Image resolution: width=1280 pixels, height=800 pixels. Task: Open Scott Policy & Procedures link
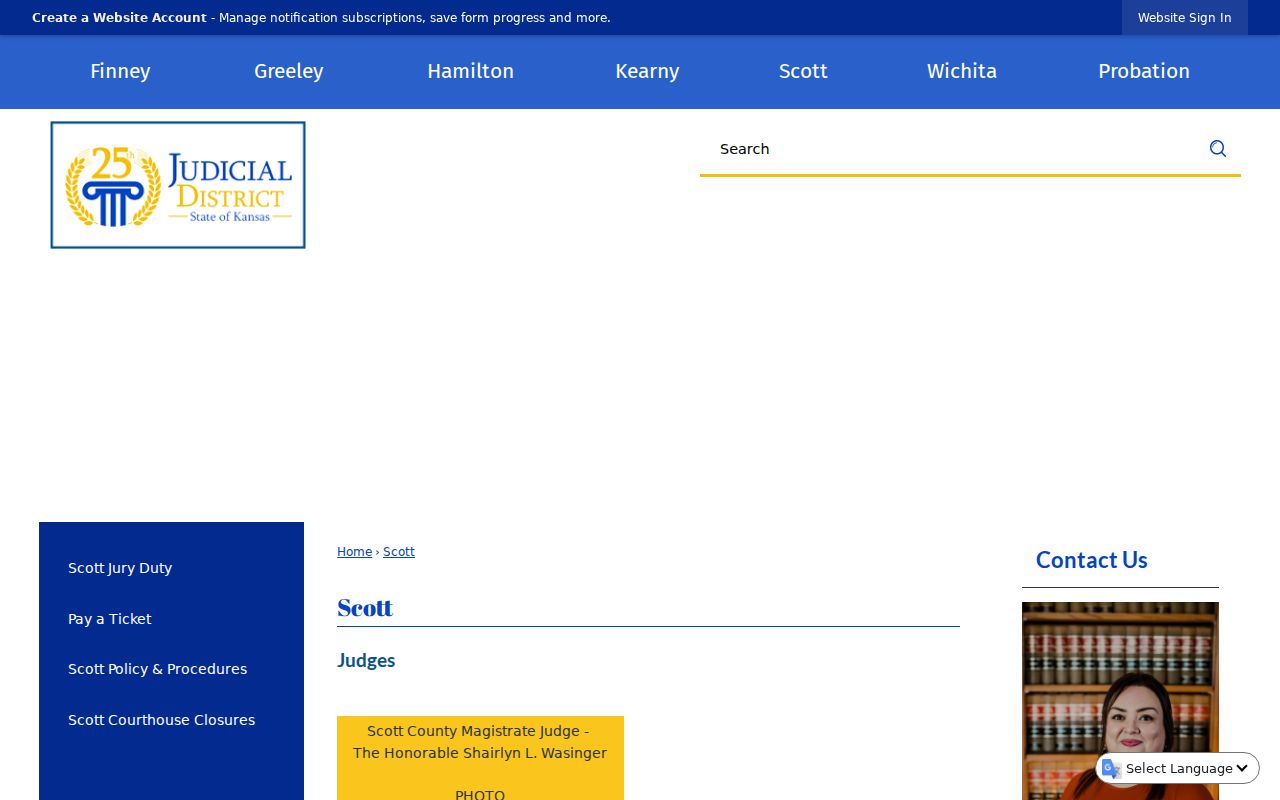tap(157, 669)
